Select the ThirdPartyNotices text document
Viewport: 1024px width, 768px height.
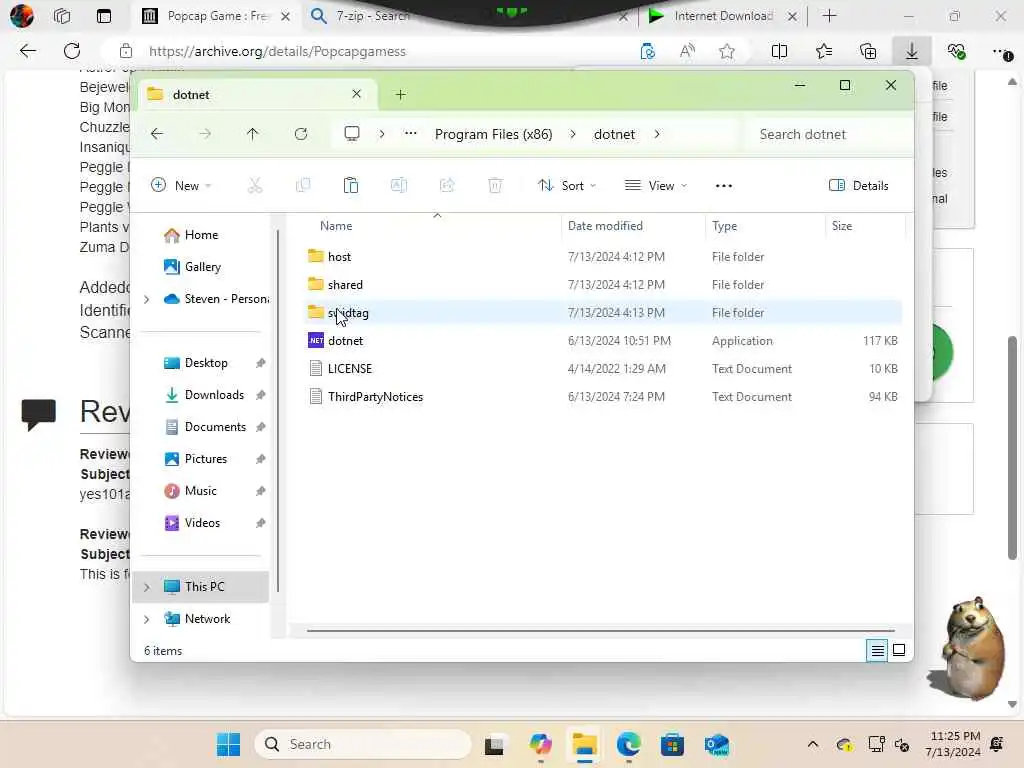pyautogui.click(x=604, y=396)
